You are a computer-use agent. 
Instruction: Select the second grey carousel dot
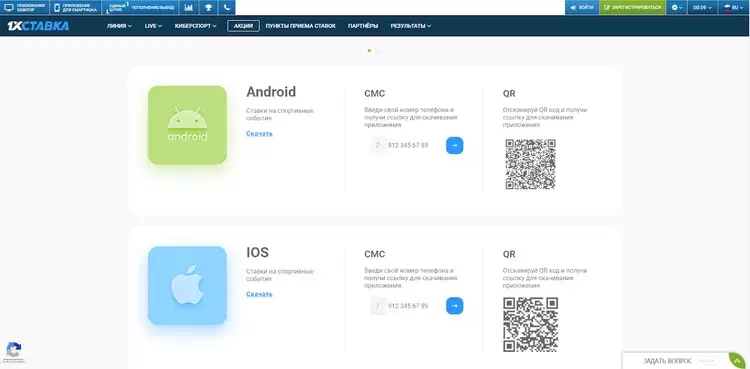(x=376, y=50)
